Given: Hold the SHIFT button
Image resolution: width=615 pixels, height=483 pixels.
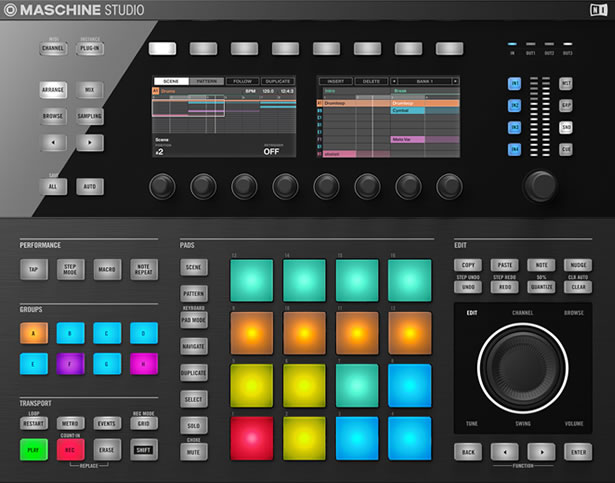Looking at the screenshot, I should point(144,450).
